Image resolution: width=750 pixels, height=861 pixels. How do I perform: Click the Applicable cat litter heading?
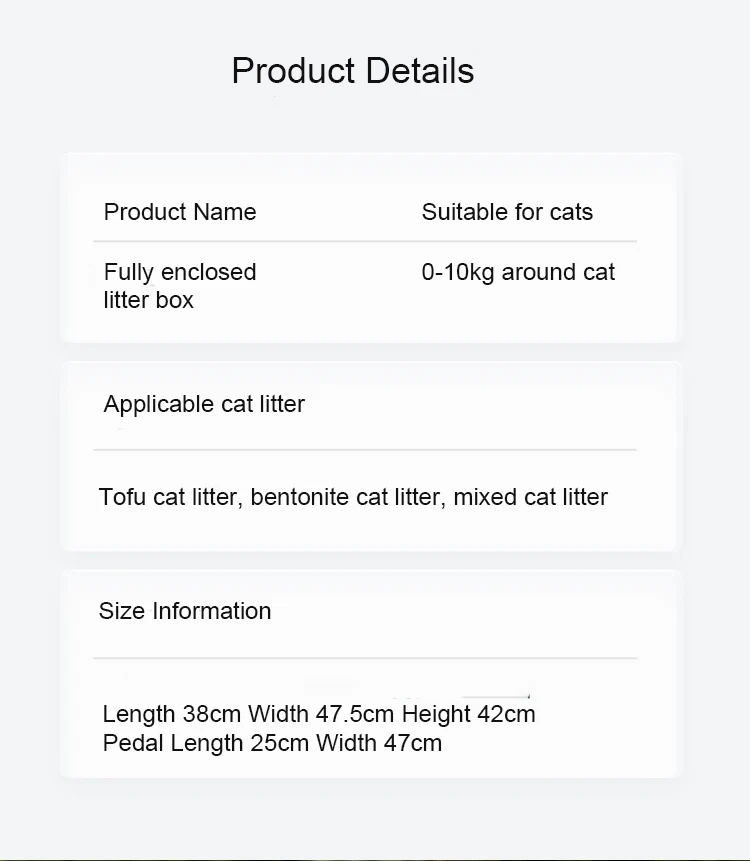[204, 404]
